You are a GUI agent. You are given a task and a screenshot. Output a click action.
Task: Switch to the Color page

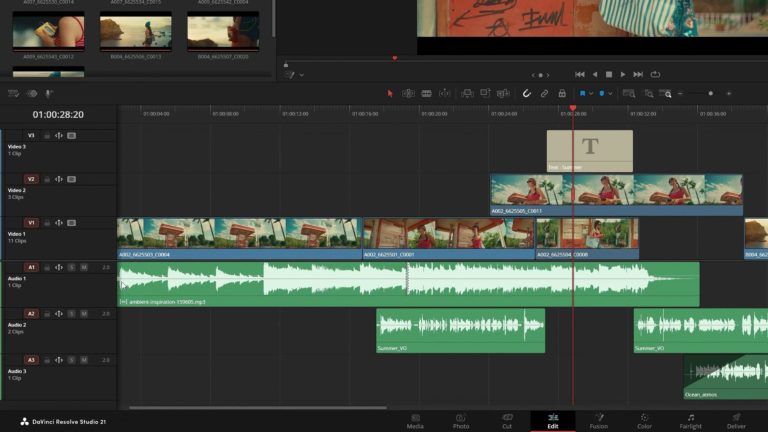(645, 421)
